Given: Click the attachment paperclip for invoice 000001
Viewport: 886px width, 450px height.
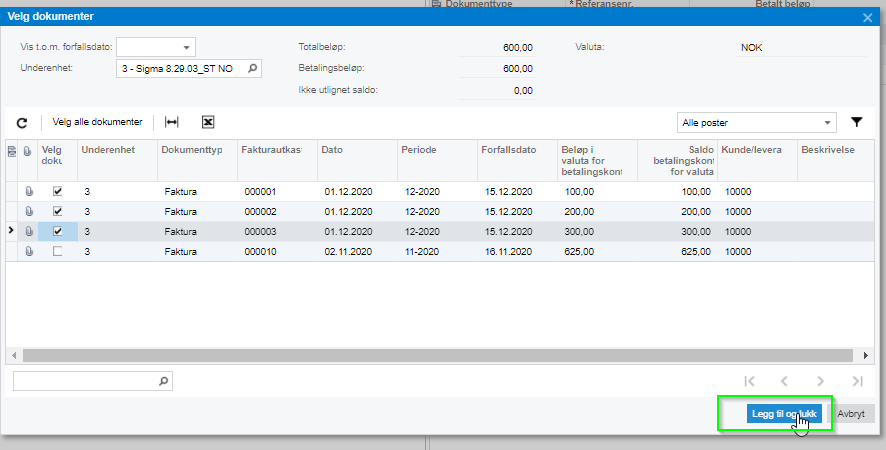Looking at the screenshot, I should 29,191.
